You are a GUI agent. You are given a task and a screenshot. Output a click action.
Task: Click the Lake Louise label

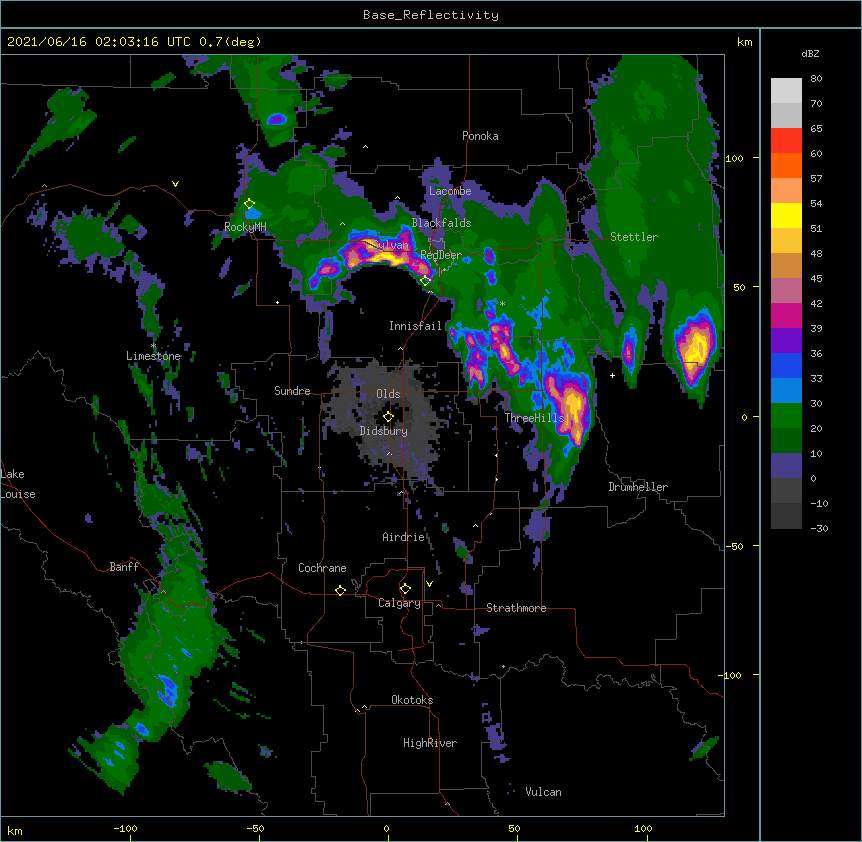click(x=17, y=484)
